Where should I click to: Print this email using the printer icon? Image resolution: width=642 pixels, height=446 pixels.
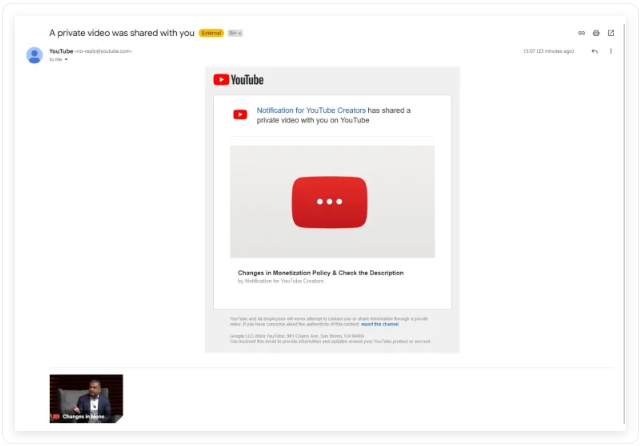coord(596,33)
